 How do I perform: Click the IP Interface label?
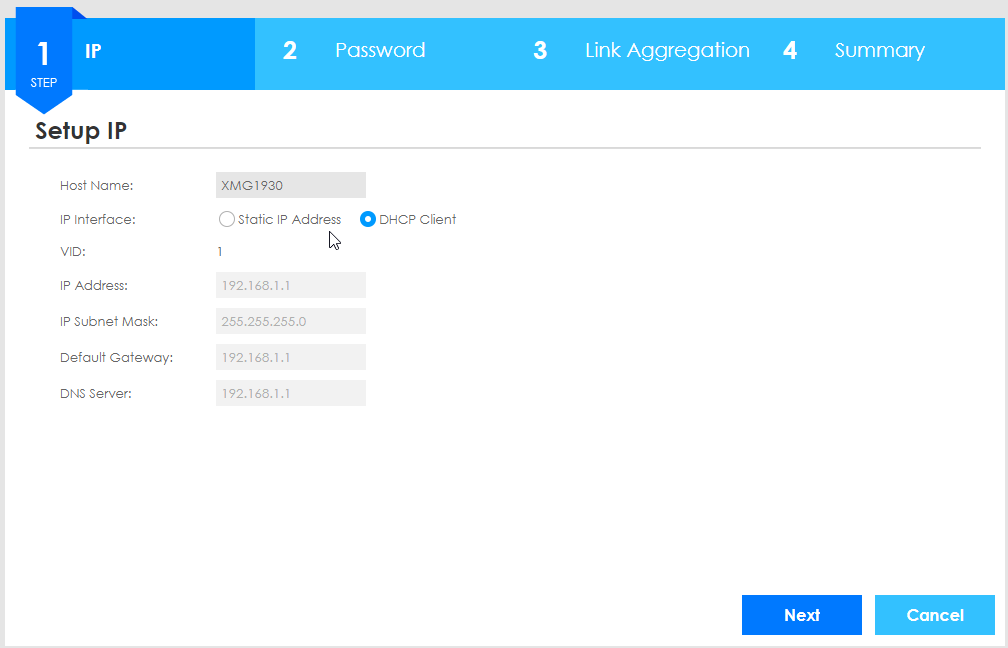point(97,220)
